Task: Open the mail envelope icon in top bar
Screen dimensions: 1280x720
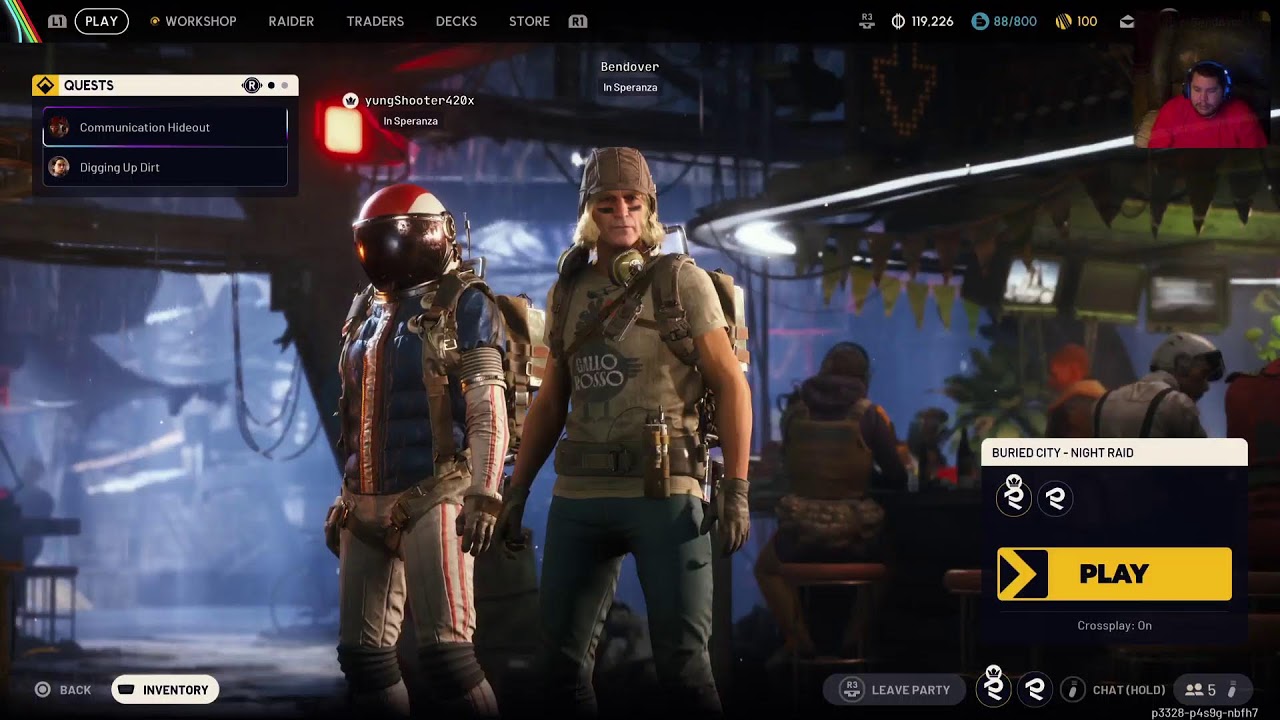Action: [1127, 21]
